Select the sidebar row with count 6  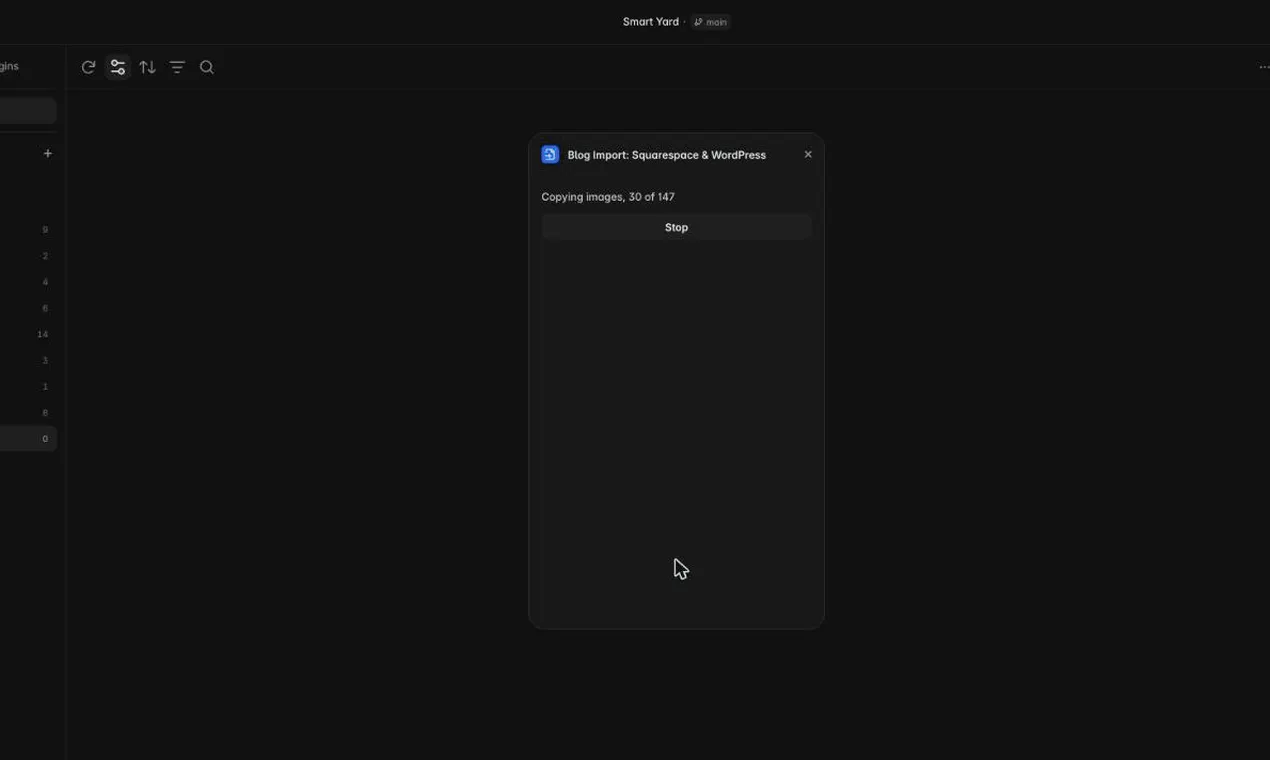coord(28,308)
